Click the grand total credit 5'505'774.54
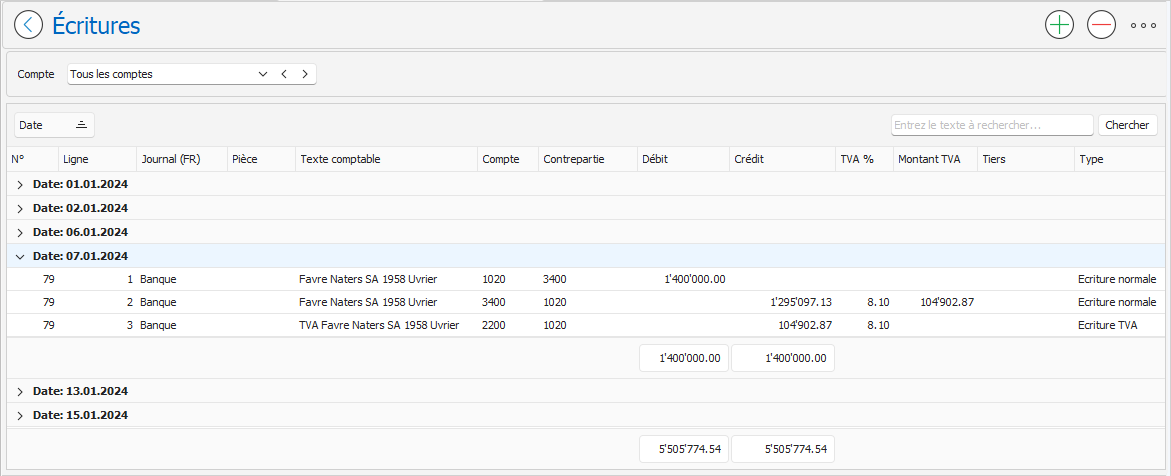The height and width of the screenshot is (476, 1171). (x=783, y=449)
